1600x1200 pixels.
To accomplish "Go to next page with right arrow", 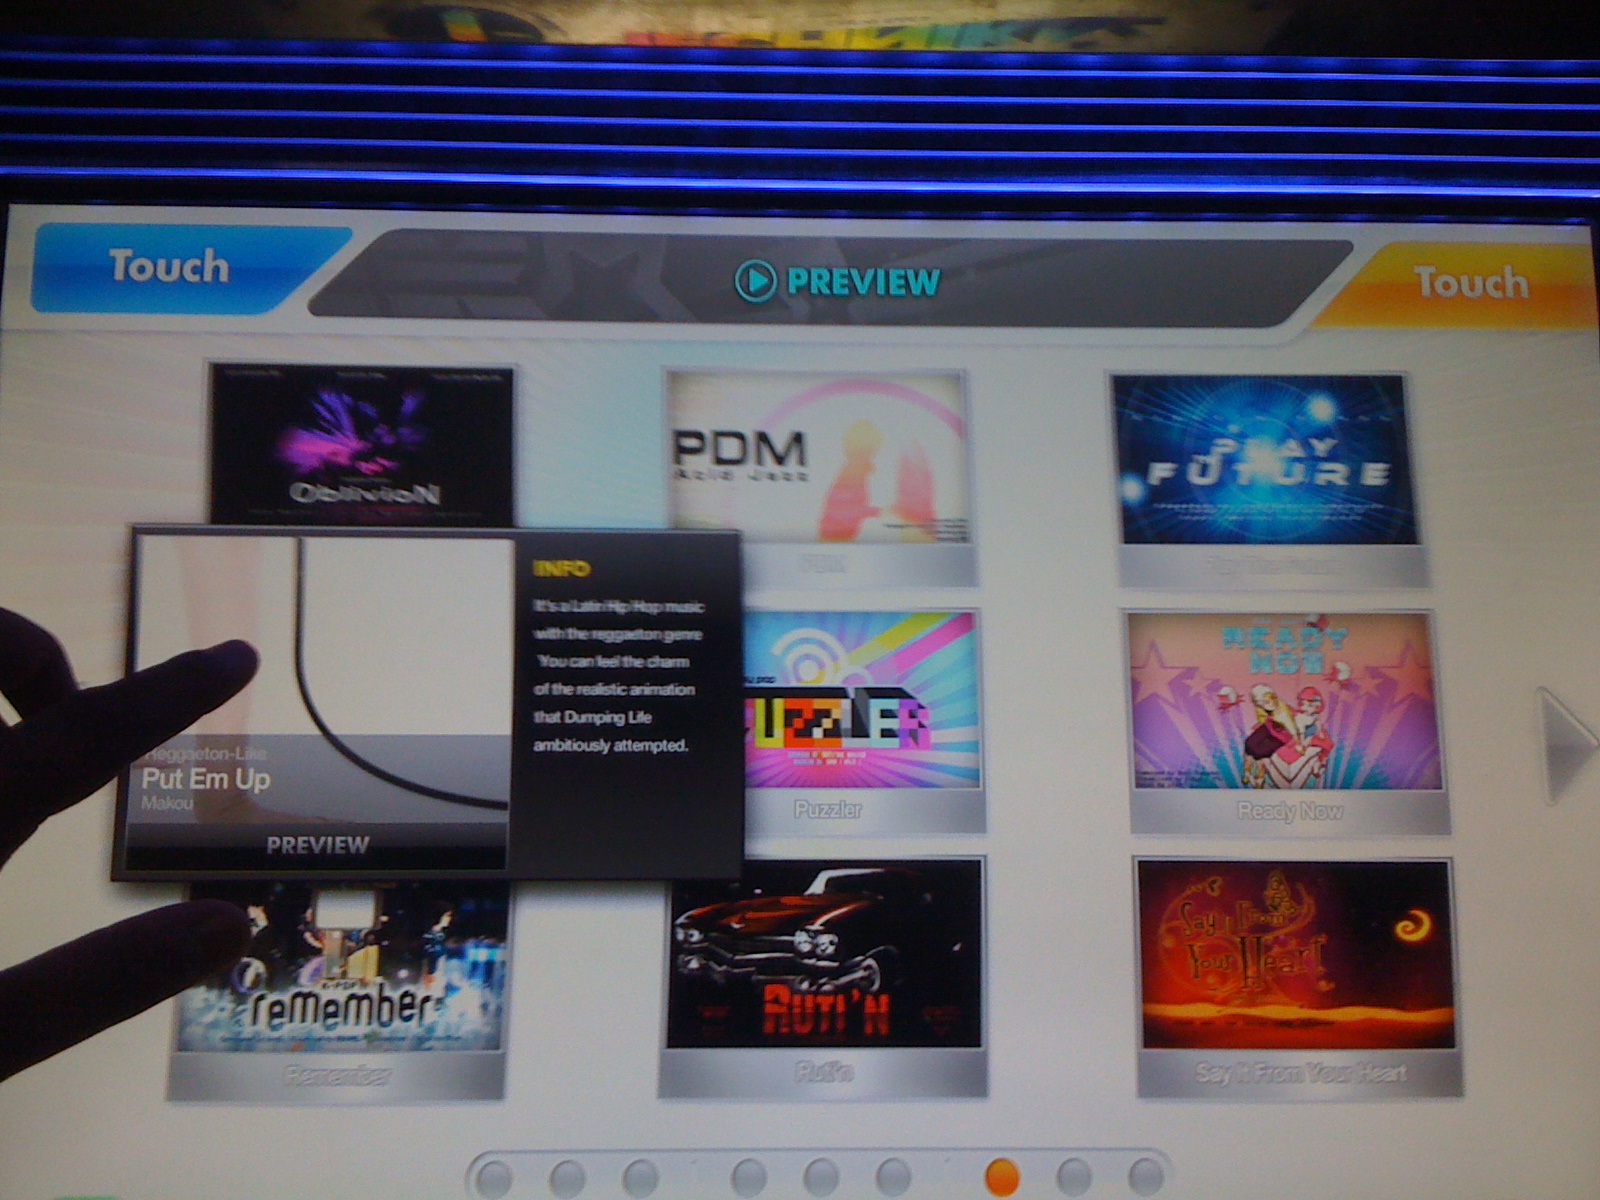I will 1564,745.
